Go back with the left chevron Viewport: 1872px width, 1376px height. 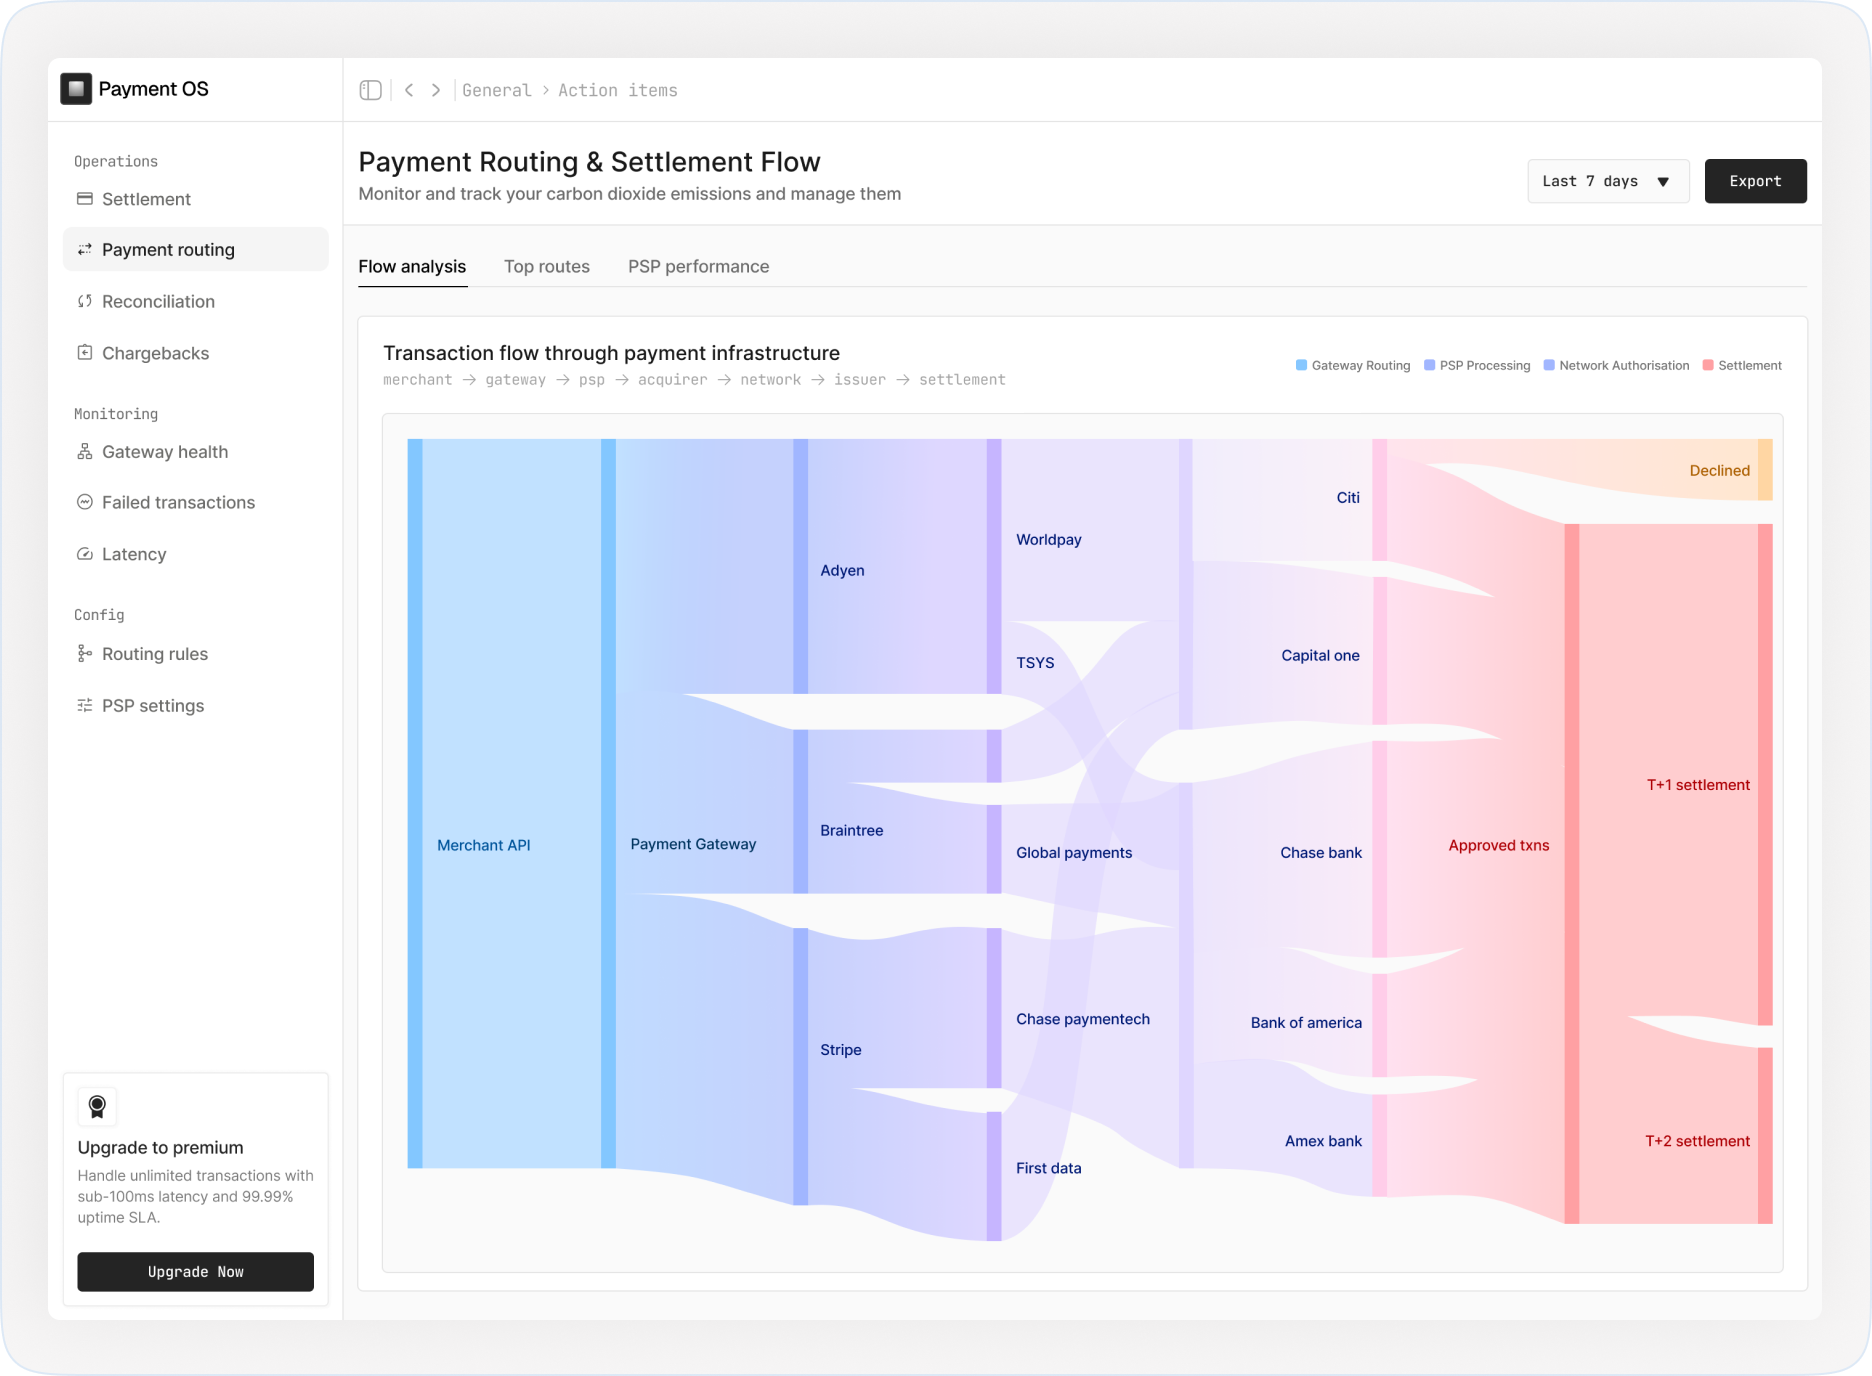point(409,90)
